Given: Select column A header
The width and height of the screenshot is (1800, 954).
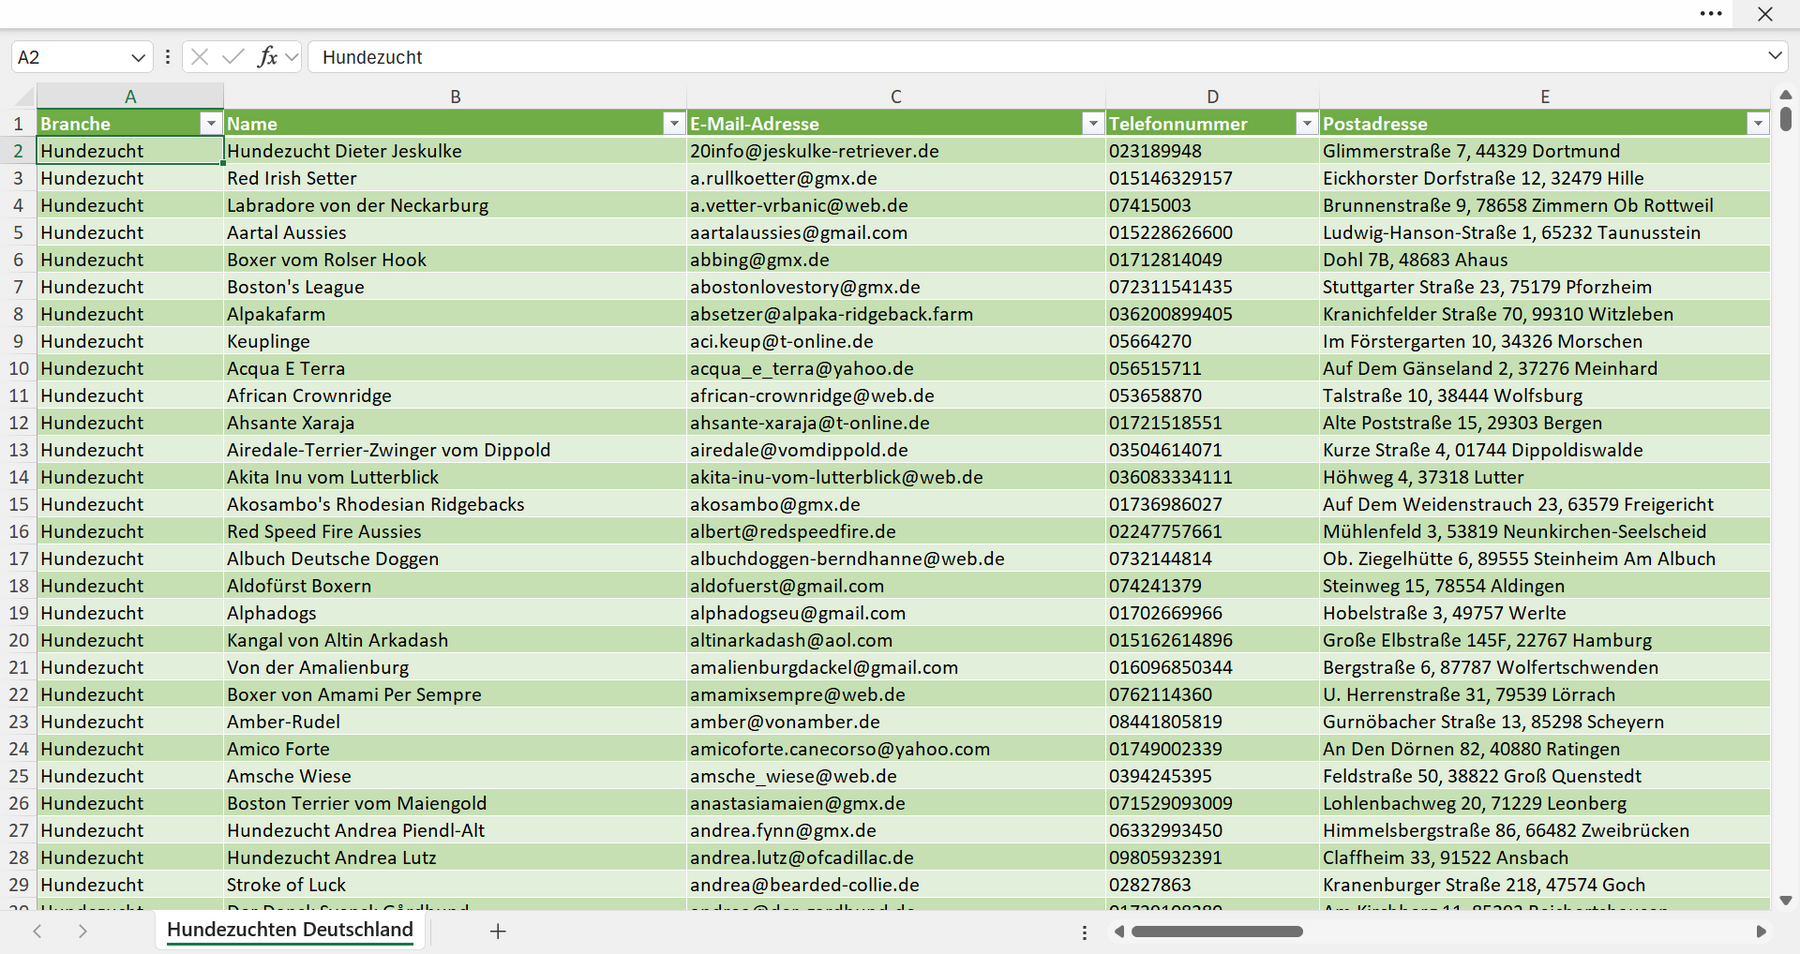Looking at the screenshot, I should tap(130, 97).
